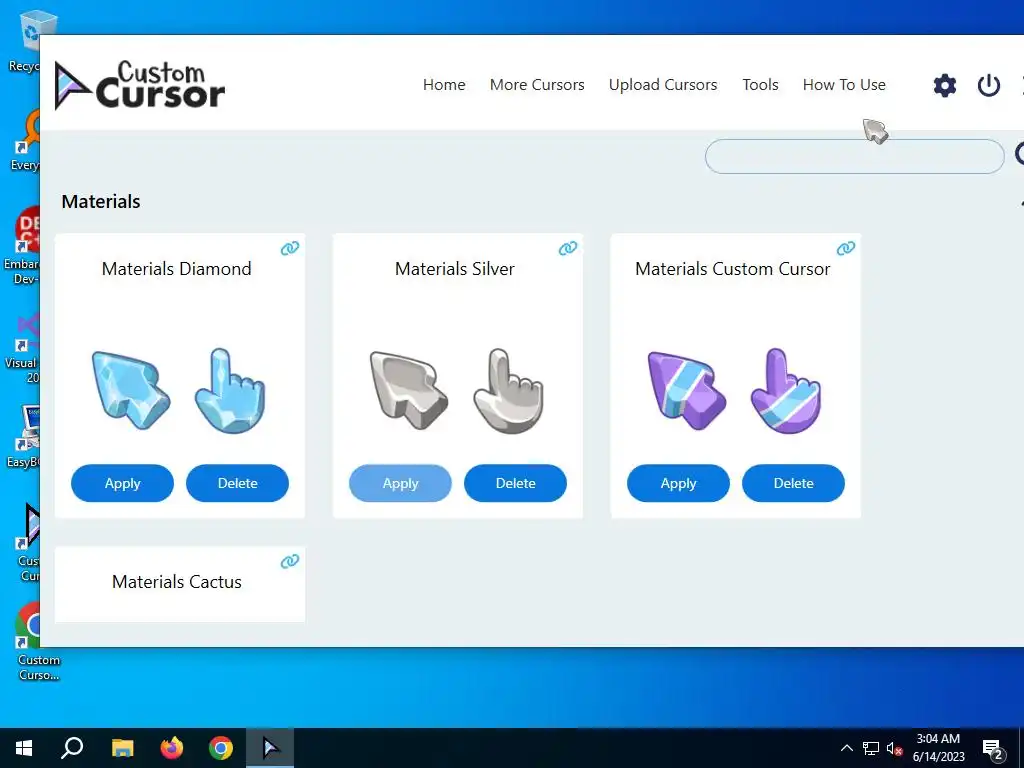Viewport: 1024px width, 768px height.
Task: Apply the Materials Silver cursor
Action: (x=400, y=483)
